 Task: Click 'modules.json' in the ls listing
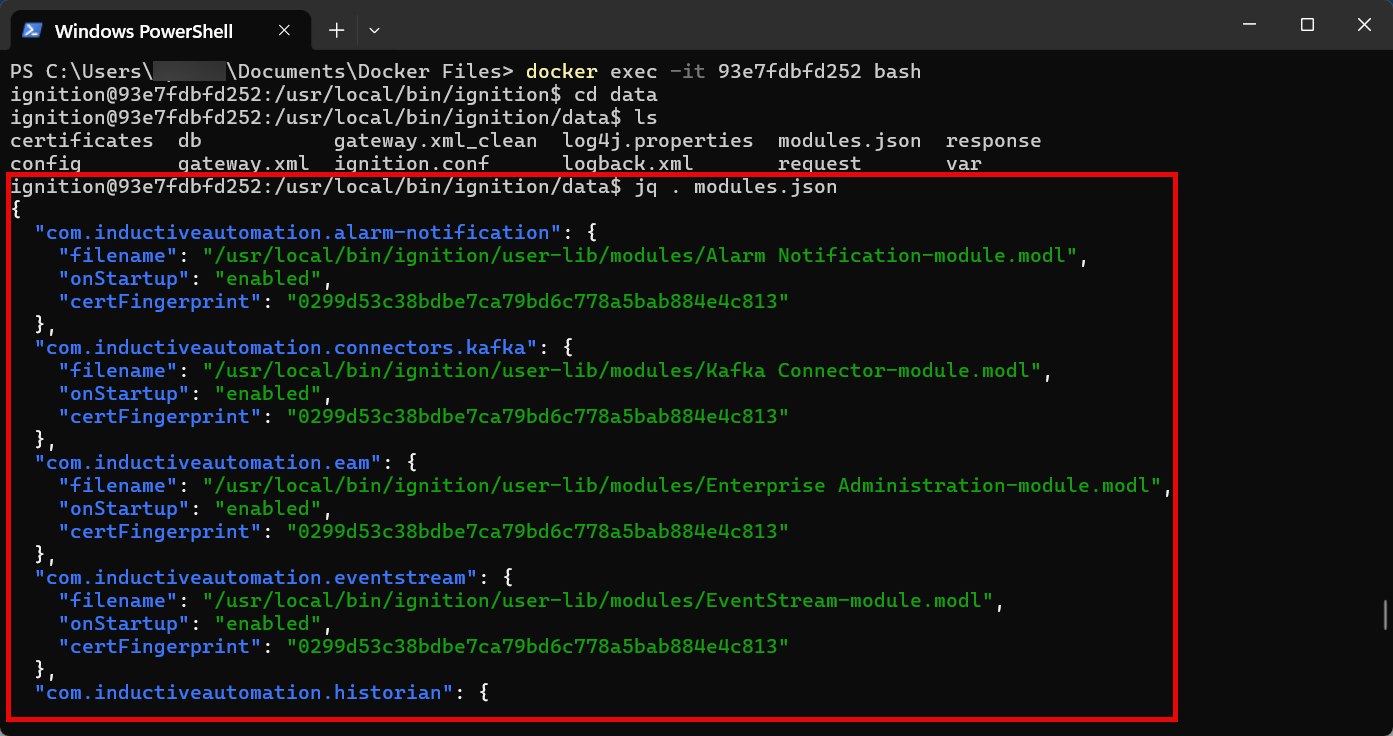[850, 140]
